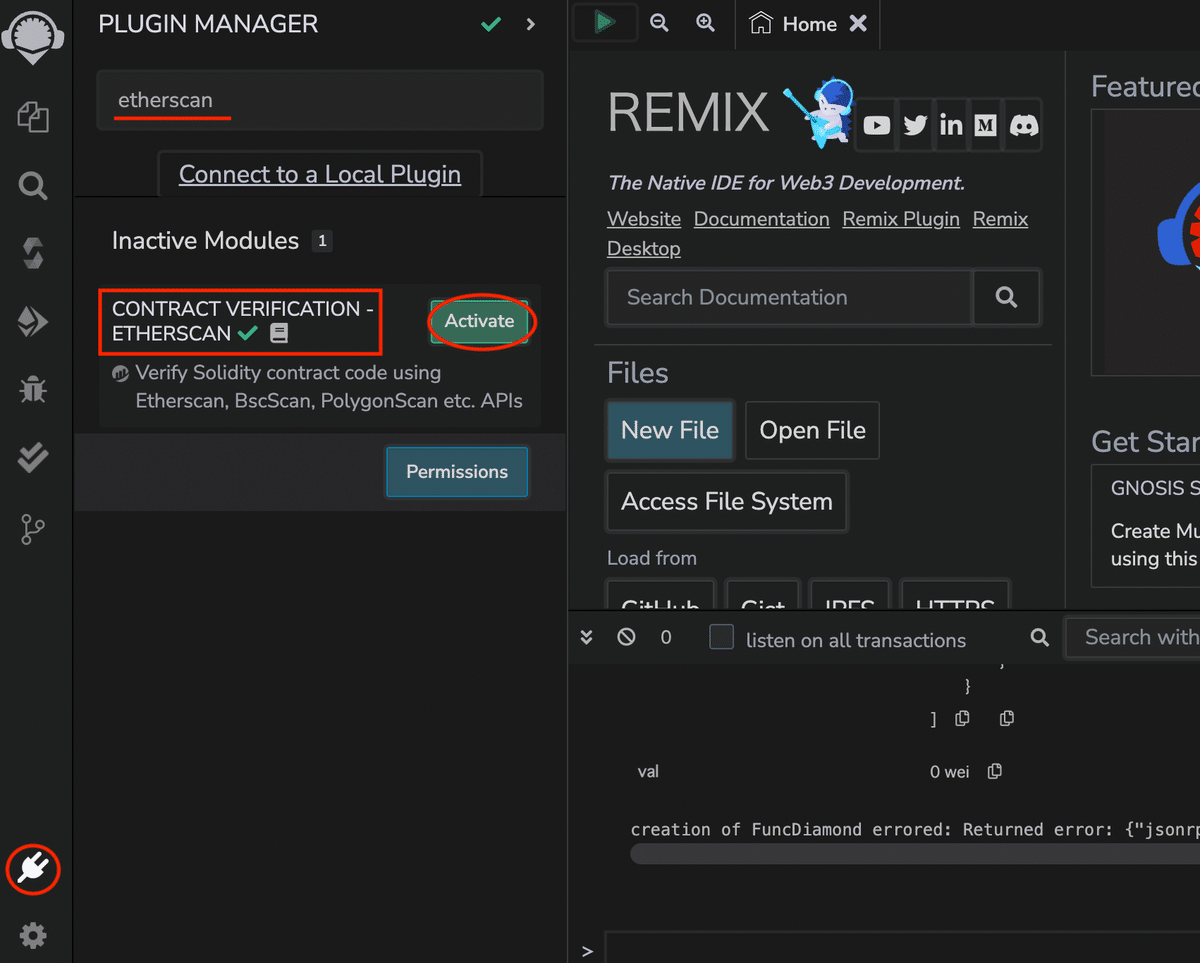Open Deploy & Run Transactions panel
1200x963 pixels.
33,321
